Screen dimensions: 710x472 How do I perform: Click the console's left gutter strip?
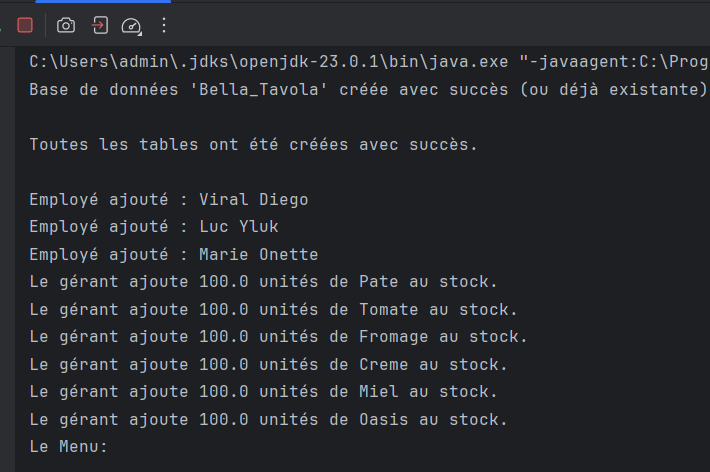[7, 259]
